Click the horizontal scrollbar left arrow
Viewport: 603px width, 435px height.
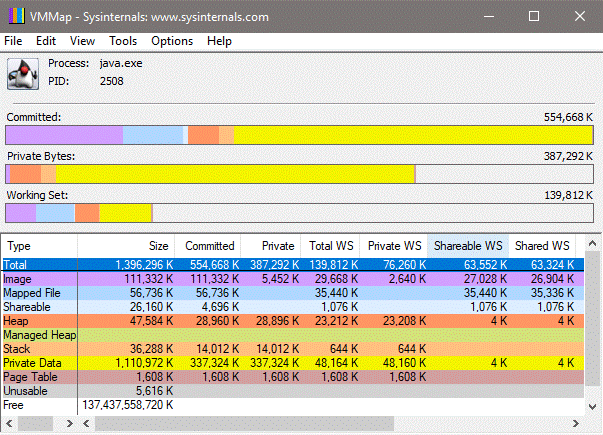pyautogui.click(x=9, y=425)
